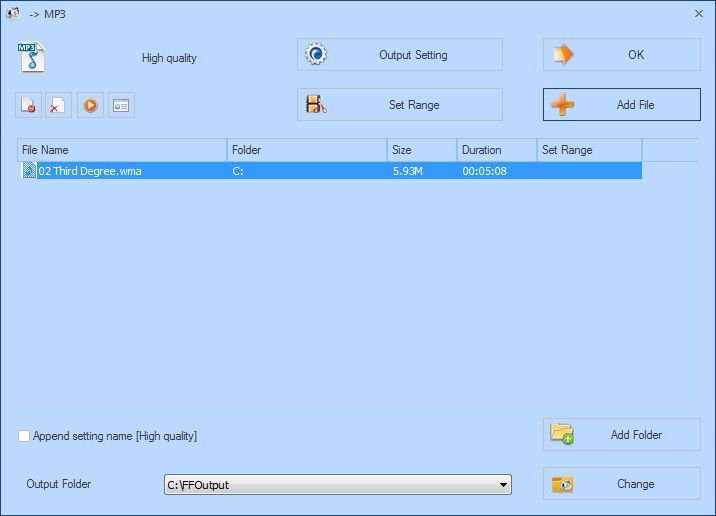
Task: Click the MP3 format icon
Action: point(32,57)
